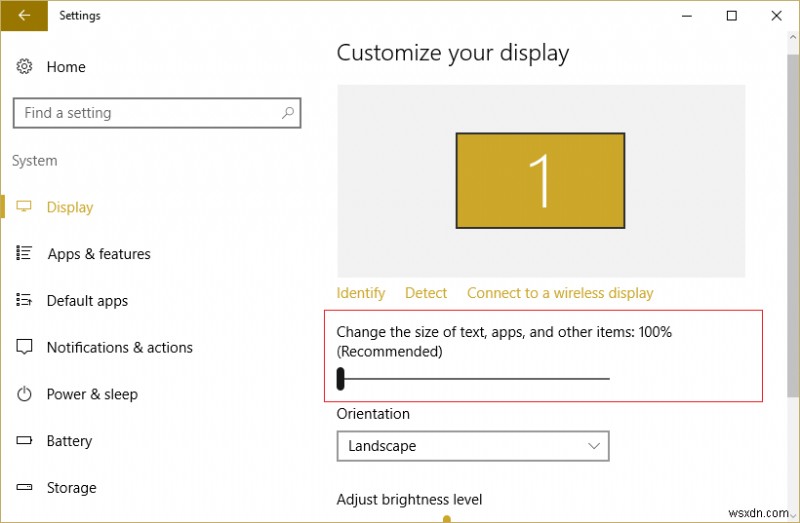Screen dimensions: 800x523
Task: Expand the Orientation dropdown chevron arrow
Action: [594, 446]
